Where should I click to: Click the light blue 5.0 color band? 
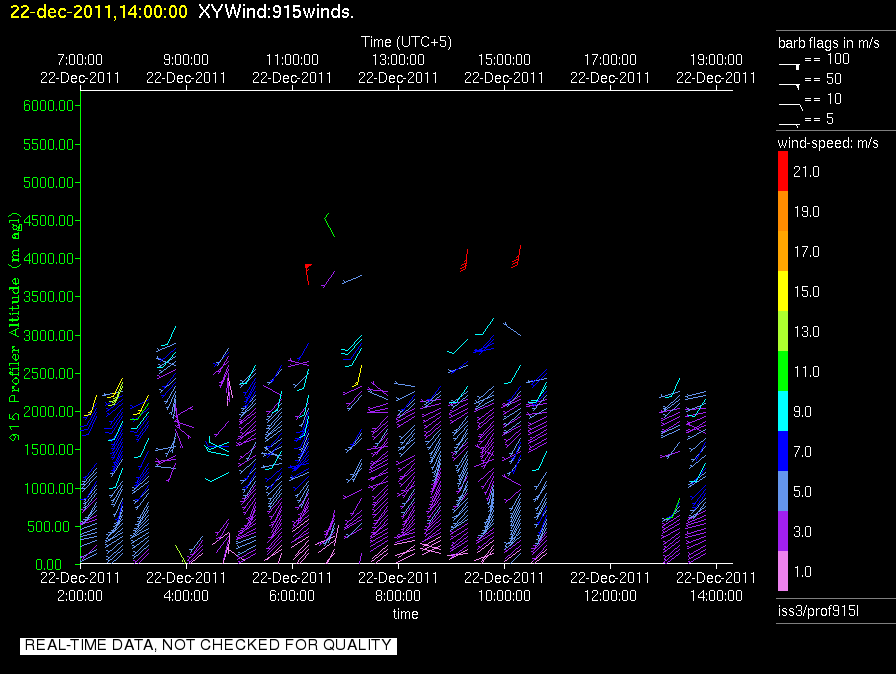click(783, 491)
